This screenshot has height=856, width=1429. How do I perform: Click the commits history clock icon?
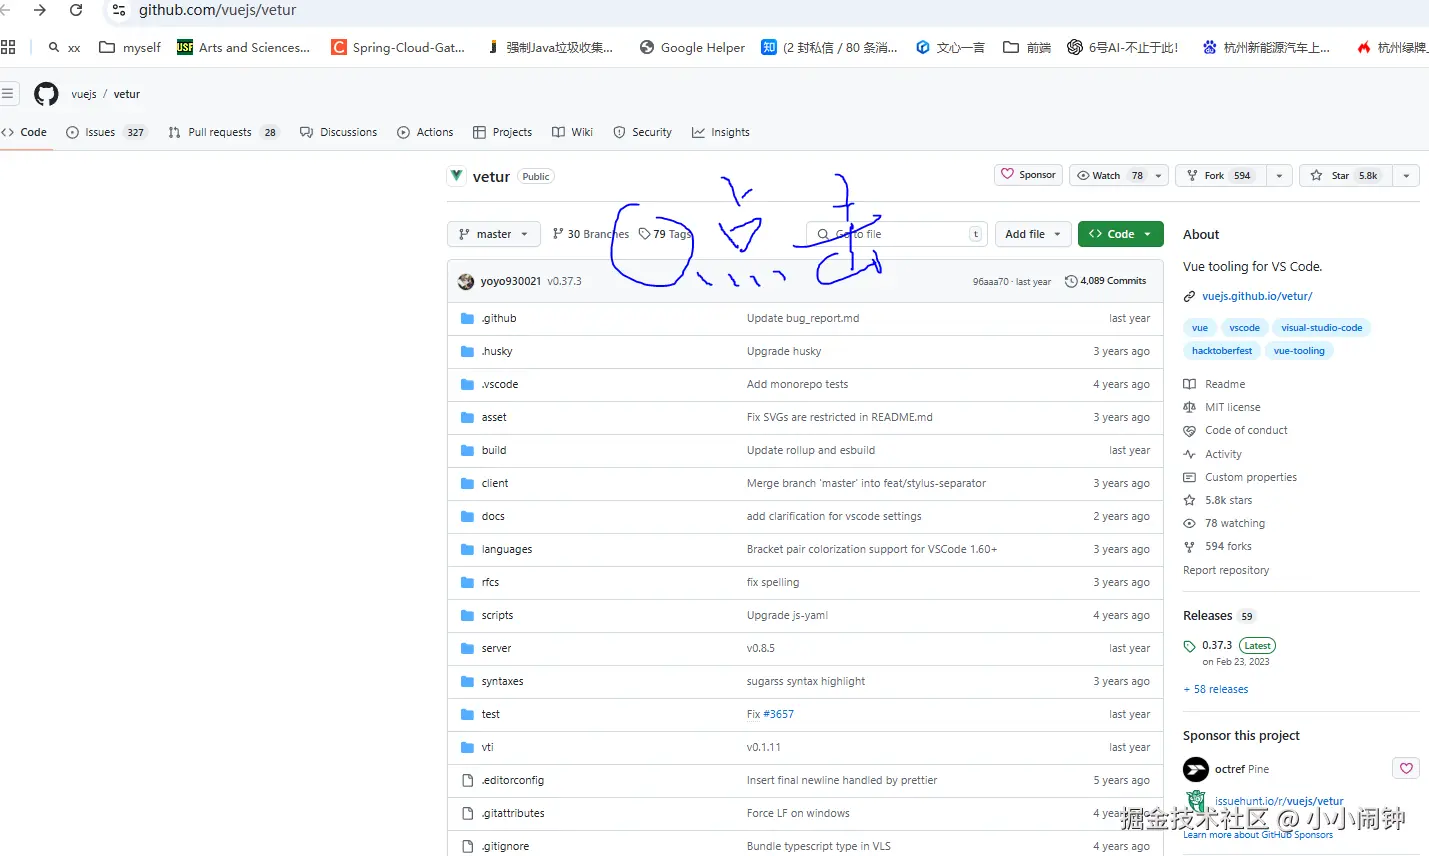click(1071, 281)
